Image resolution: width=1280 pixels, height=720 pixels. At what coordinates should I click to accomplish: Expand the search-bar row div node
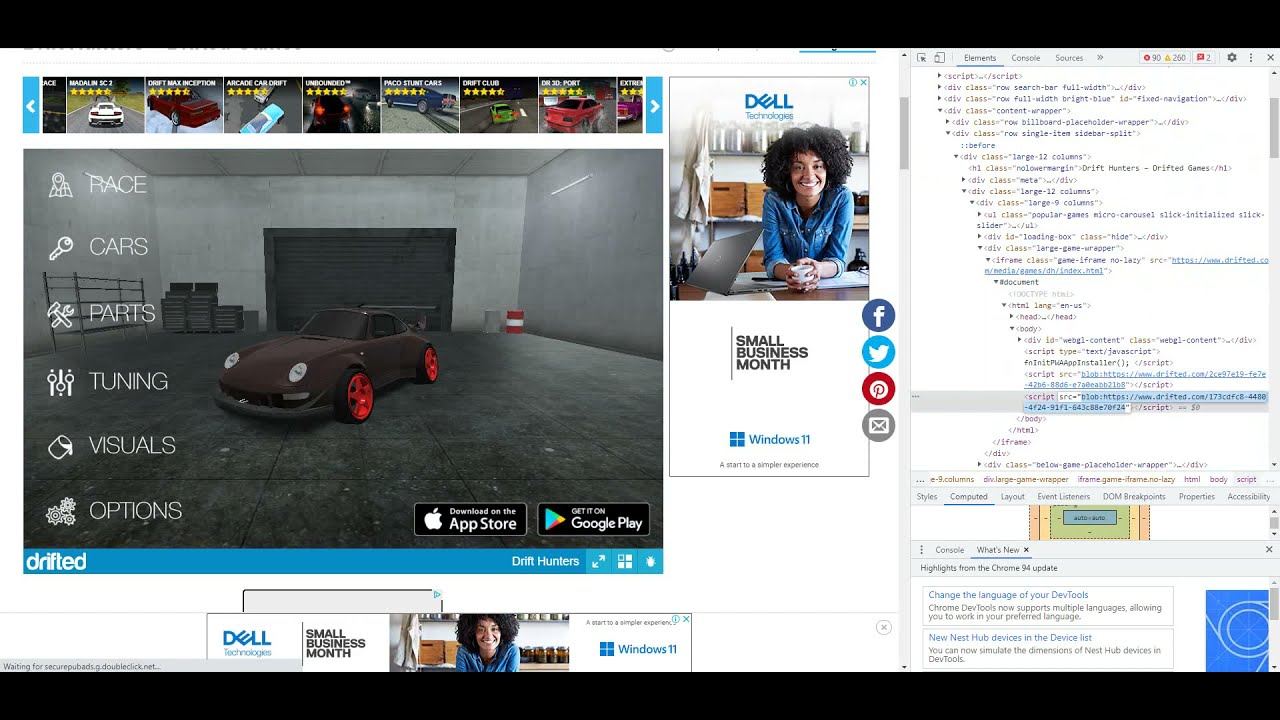pyautogui.click(x=940, y=88)
